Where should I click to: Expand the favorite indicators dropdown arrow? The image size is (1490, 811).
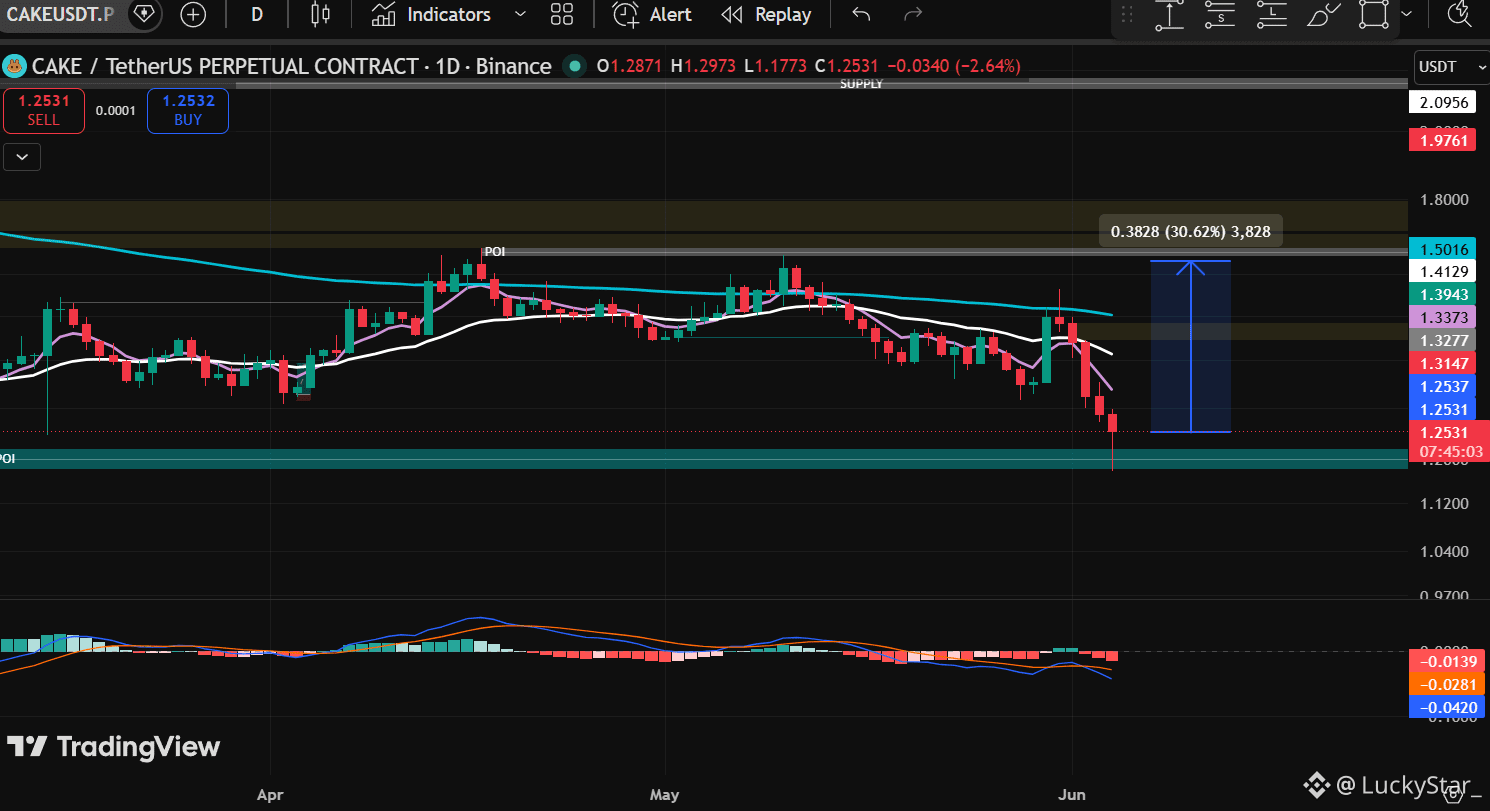[x=520, y=14]
